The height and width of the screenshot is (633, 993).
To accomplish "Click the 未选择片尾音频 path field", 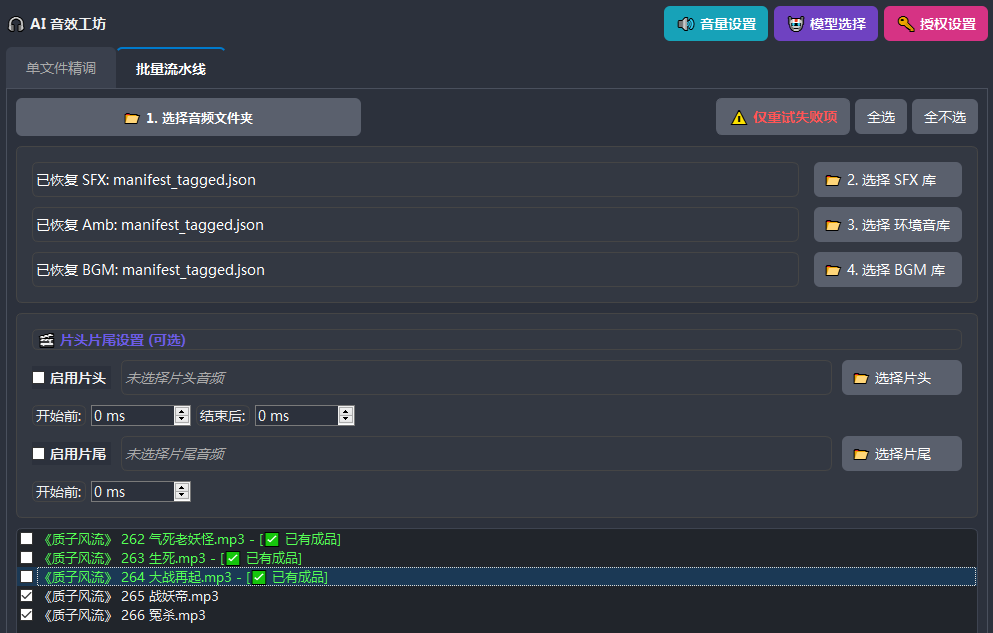I will coord(476,454).
